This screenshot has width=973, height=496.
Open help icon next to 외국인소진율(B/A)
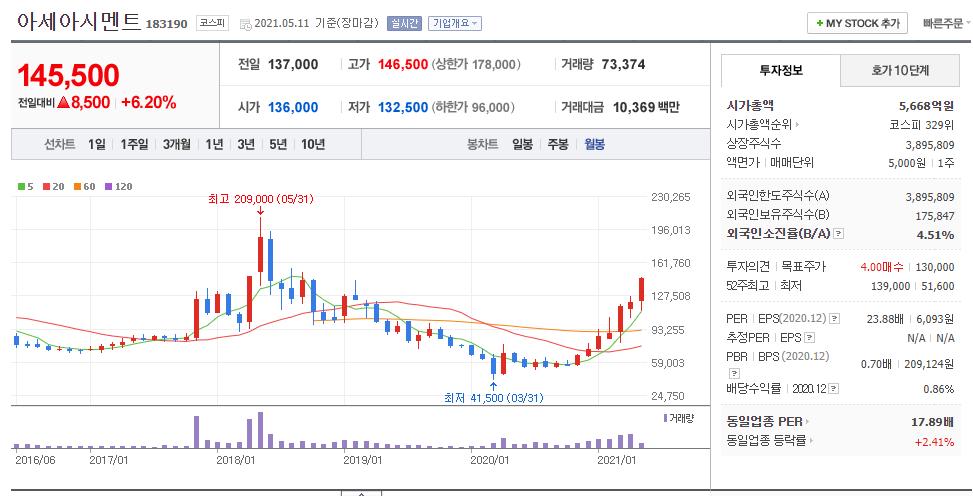click(839, 234)
